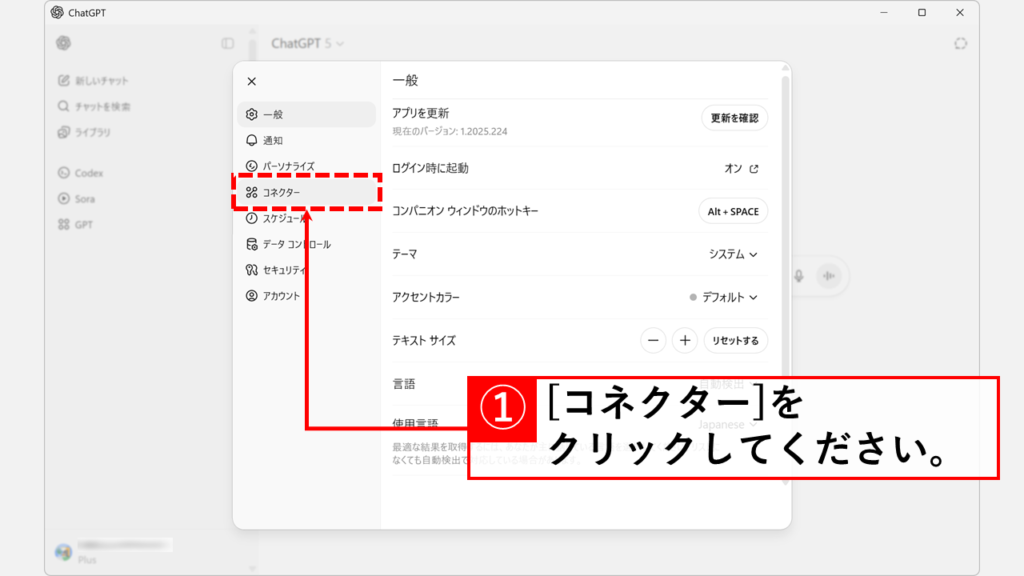The height and width of the screenshot is (576, 1024).
Task: Expand the テーマ システム dropdown
Action: coord(733,254)
